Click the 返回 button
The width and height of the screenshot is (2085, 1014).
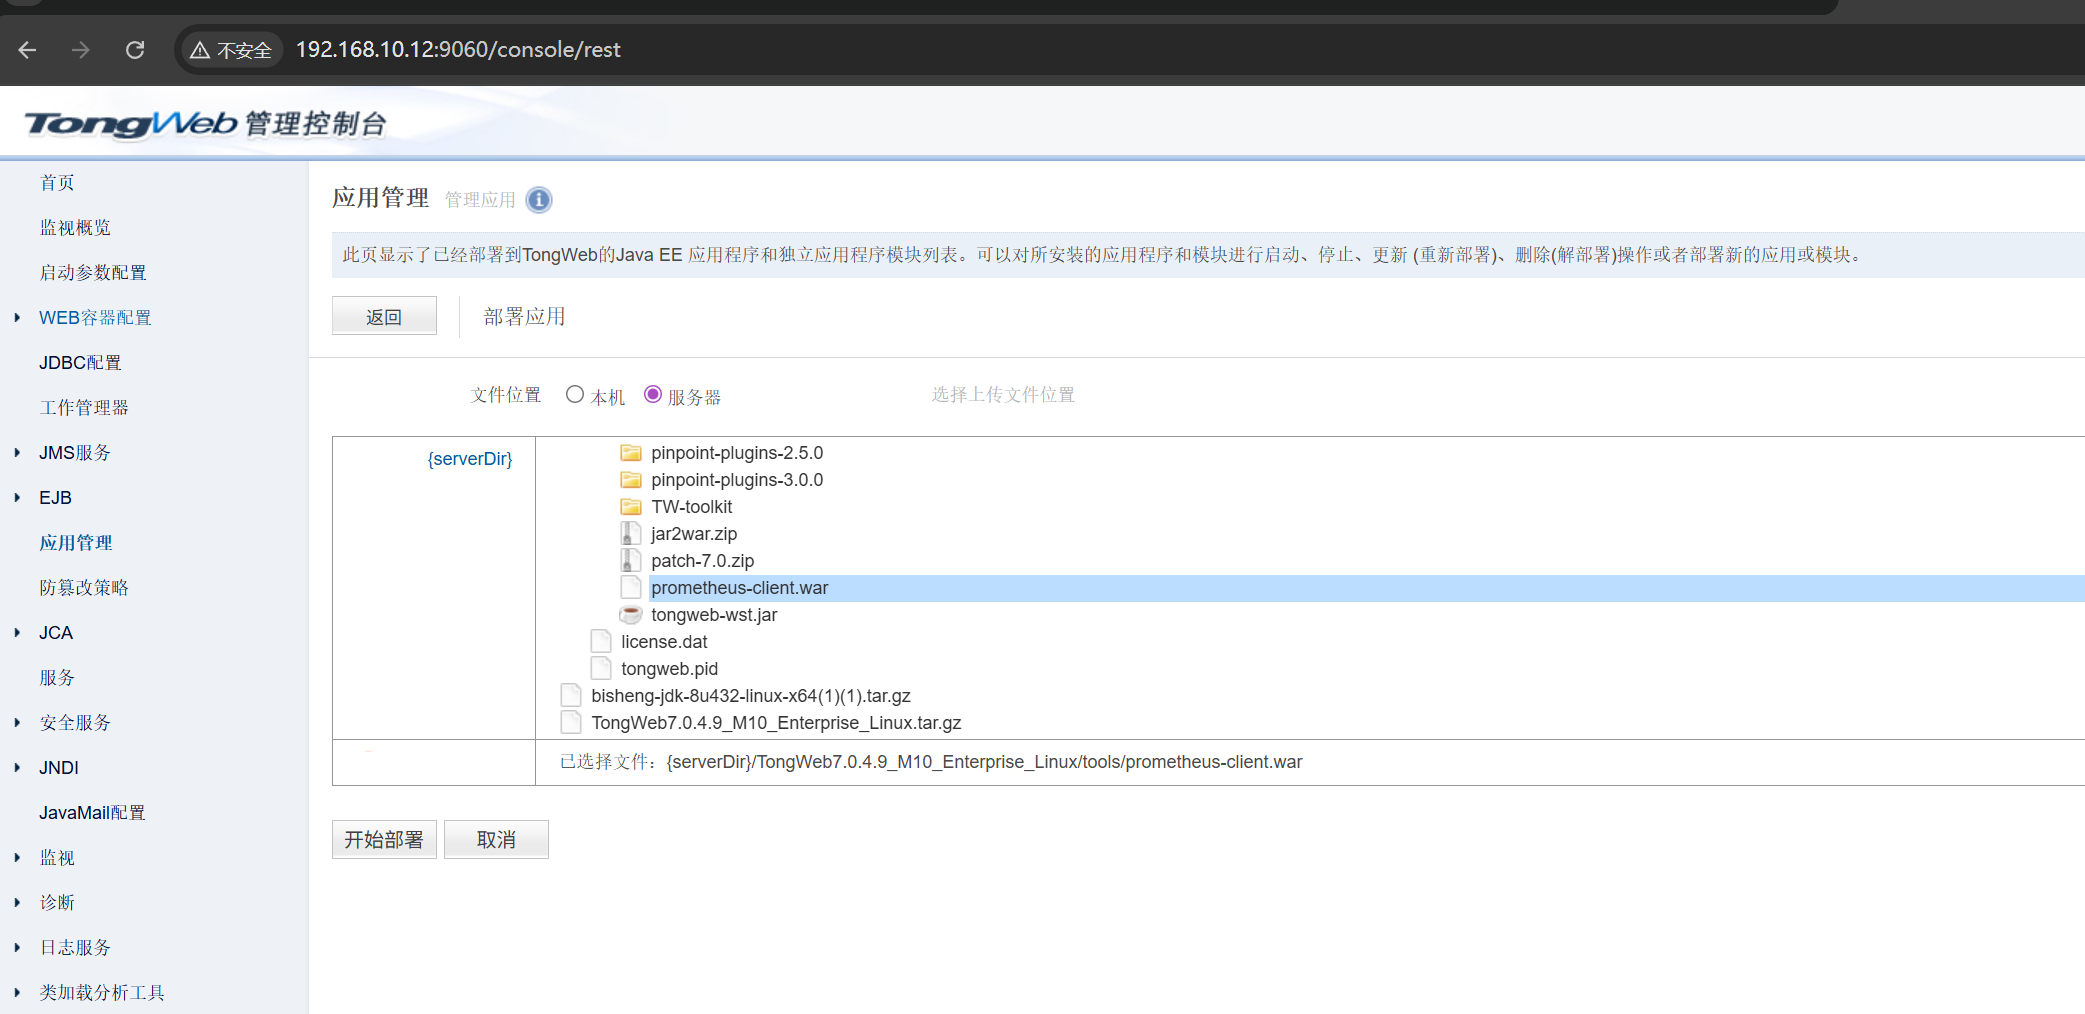384,316
